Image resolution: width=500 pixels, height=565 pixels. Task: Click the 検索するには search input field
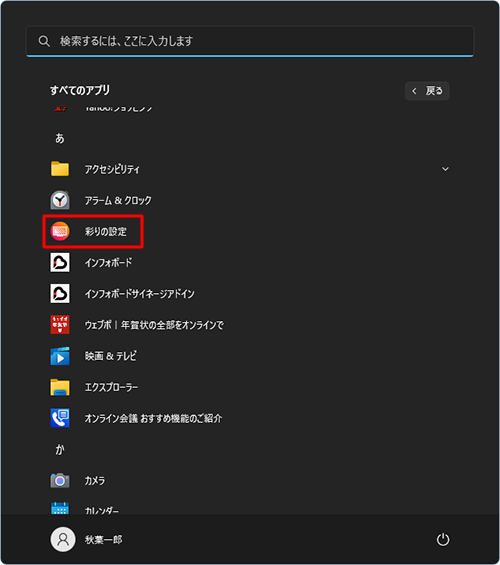point(250,41)
